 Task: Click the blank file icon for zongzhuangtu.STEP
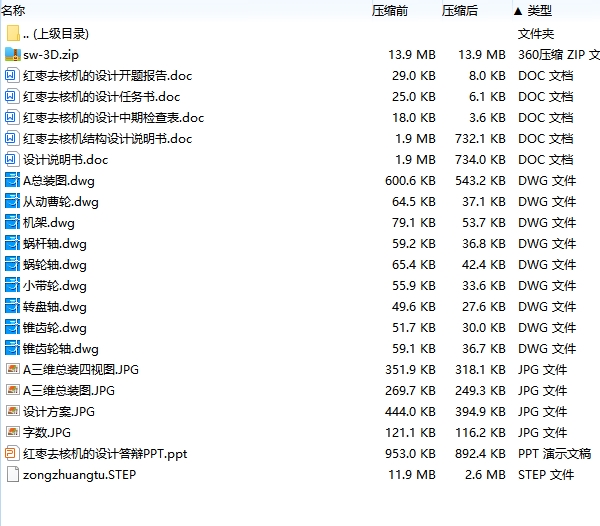click(x=13, y=474)
